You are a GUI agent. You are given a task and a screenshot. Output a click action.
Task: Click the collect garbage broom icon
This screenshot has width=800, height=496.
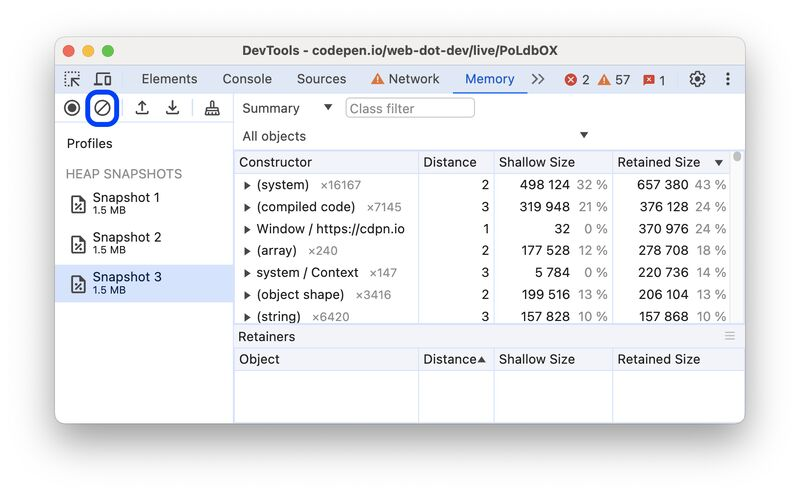pyautogui.click(x=212, y=108)
